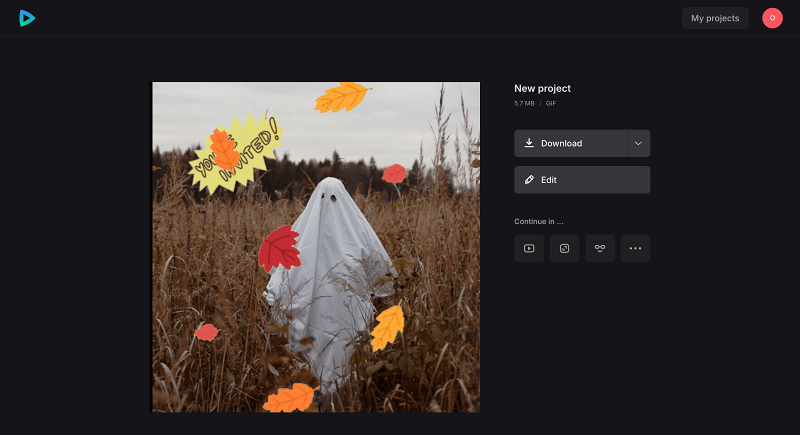
Task: Click the Clideo logo in the header
Action: pyautogui.click(x=27, y=18)
